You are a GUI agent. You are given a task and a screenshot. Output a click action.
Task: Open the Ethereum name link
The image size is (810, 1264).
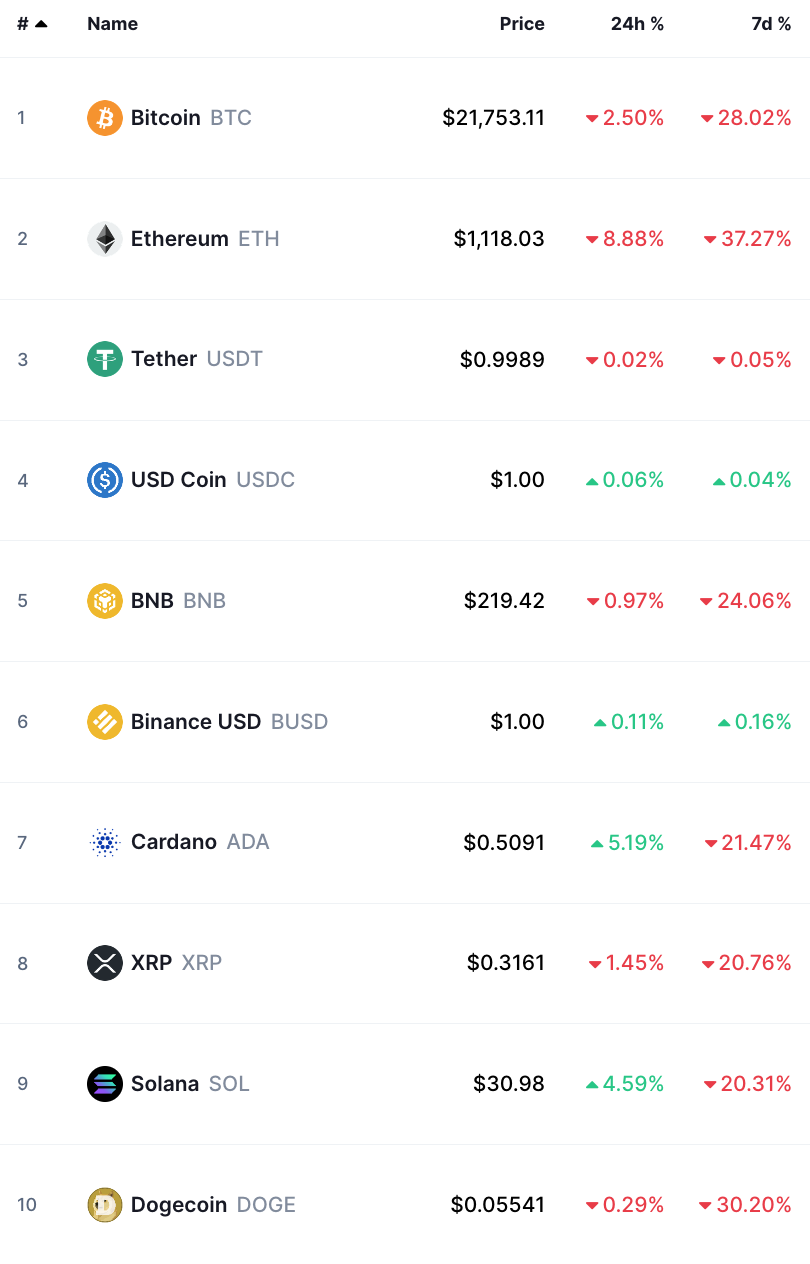pos(180,239)
